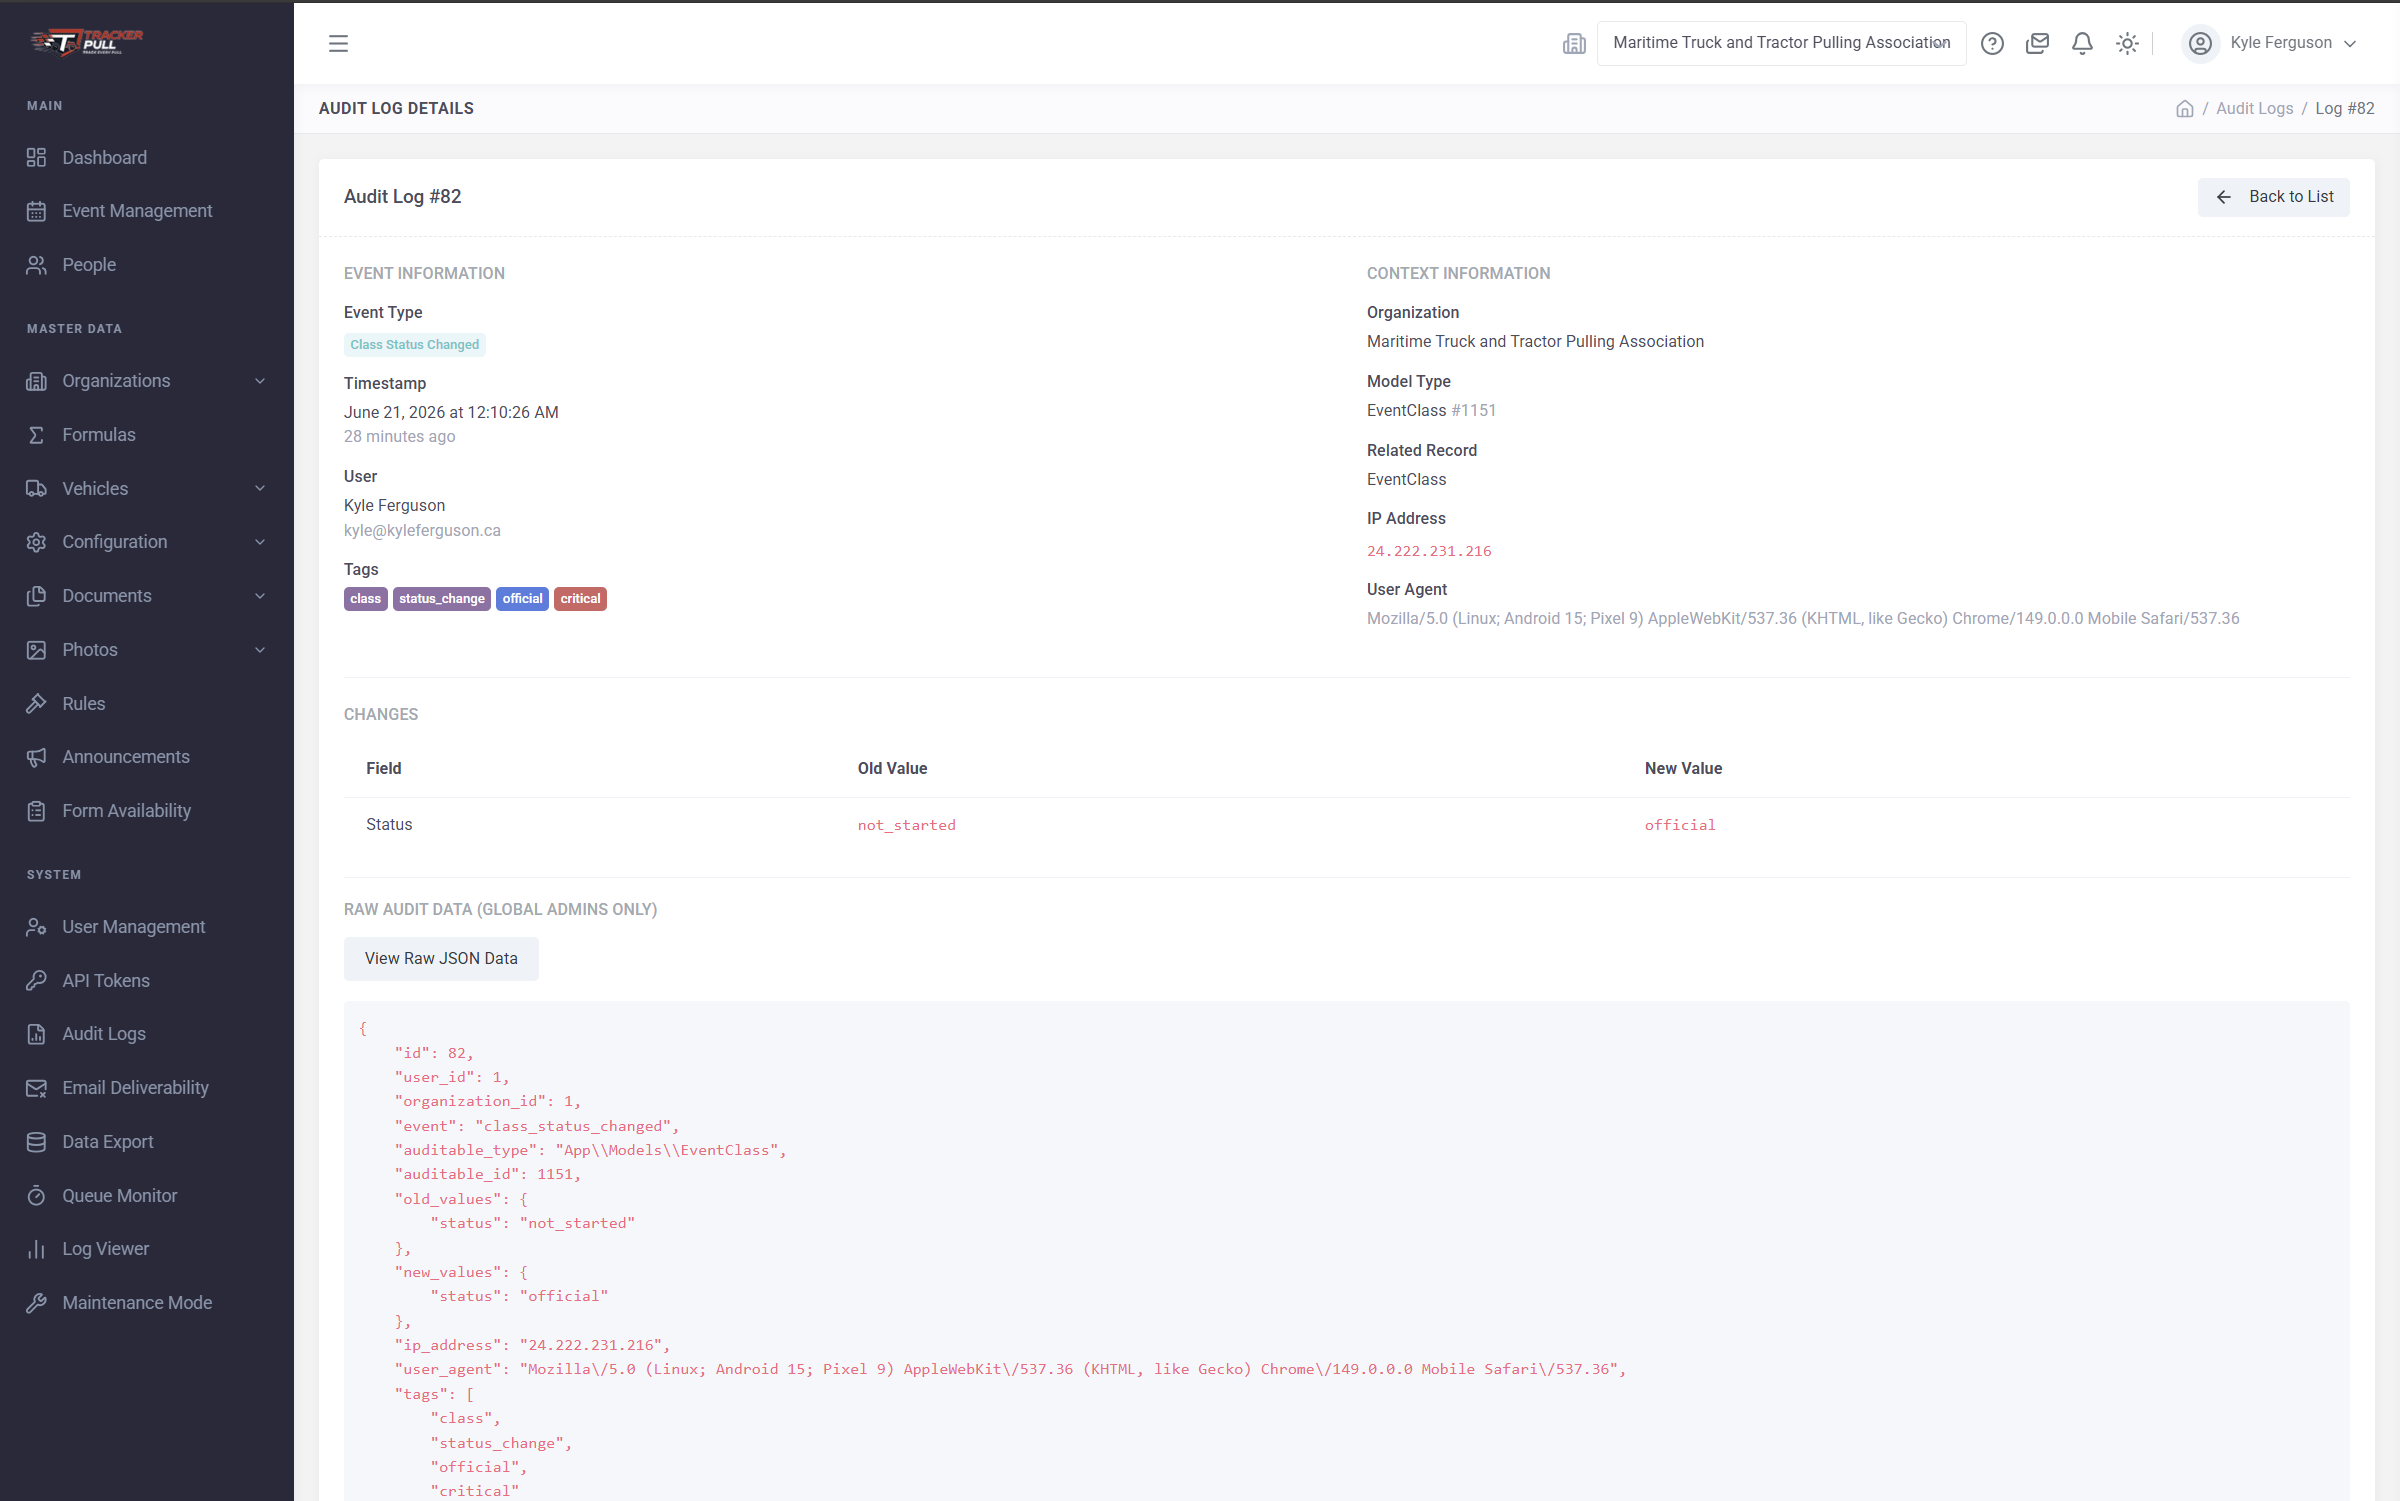This screenshot has width=2400, height=1501.
Task: Click the Configuration gear icon
Action: tap(36, 542)
